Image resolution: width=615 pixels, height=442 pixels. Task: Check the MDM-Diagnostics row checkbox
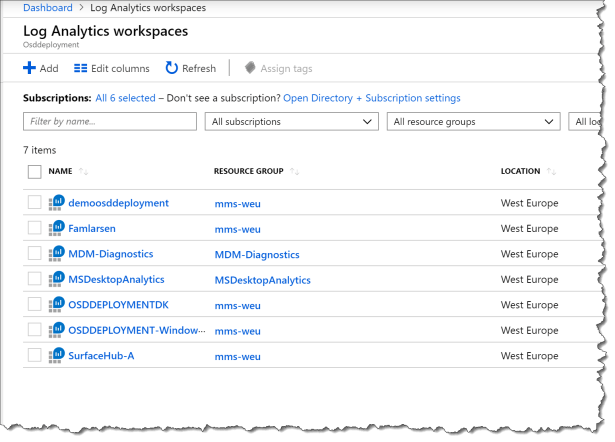35,253
